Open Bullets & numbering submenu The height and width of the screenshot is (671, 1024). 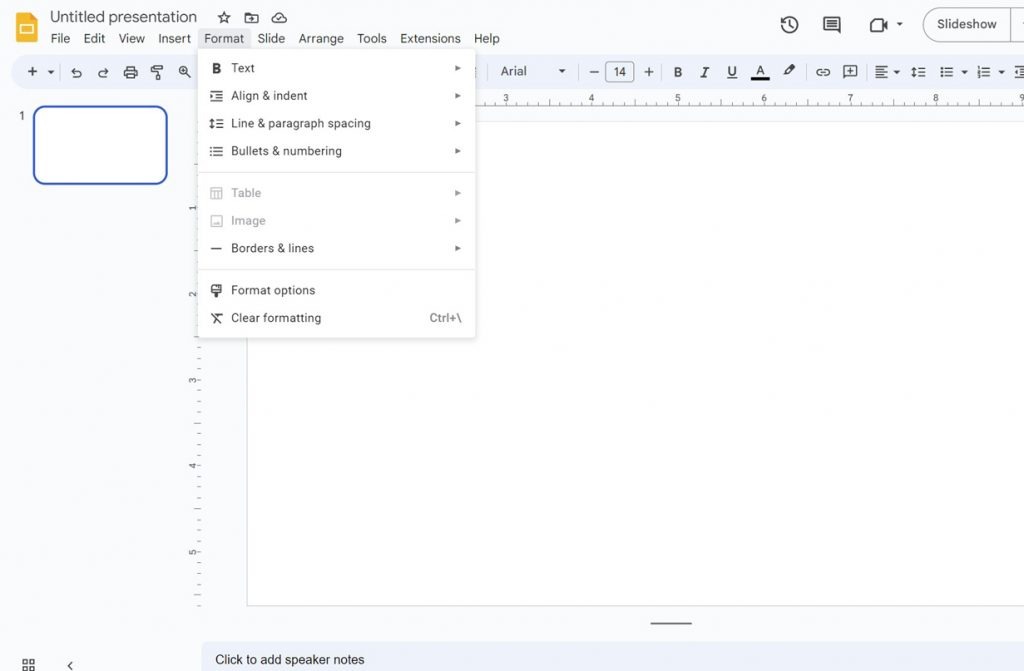tap(336, 151)
